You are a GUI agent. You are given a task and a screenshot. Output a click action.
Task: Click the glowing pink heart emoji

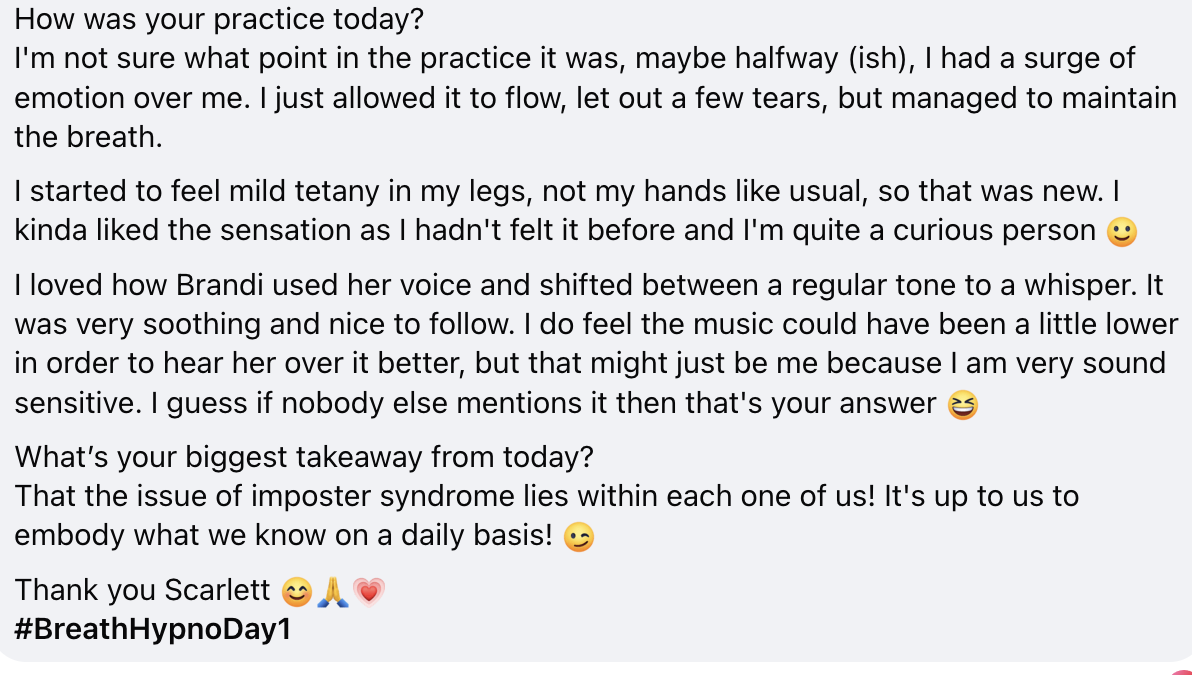(369, 591)
